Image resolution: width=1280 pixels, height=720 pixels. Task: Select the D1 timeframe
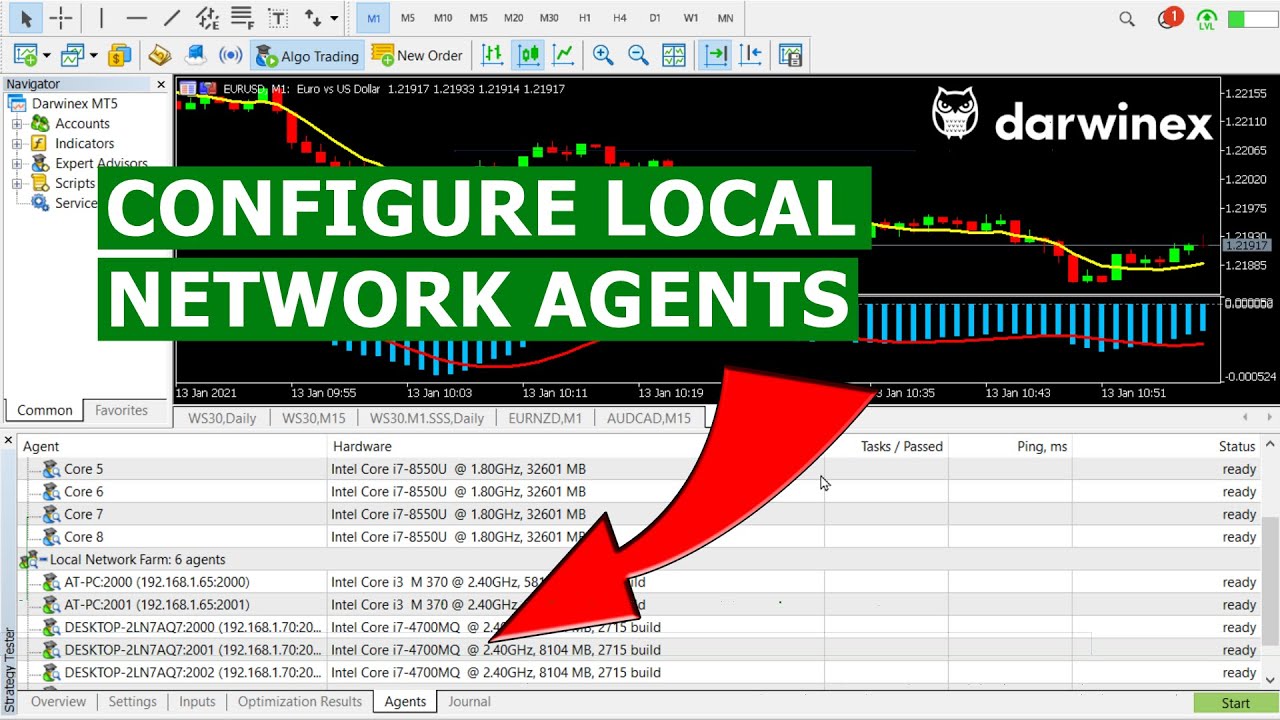(x=655, y=18)
